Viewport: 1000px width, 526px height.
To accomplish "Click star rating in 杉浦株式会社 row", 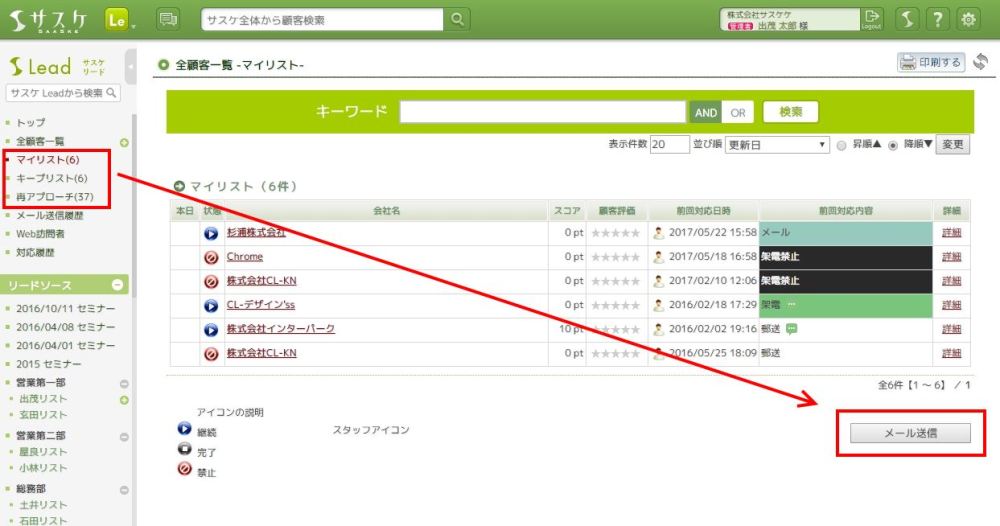I will point(615,233).
